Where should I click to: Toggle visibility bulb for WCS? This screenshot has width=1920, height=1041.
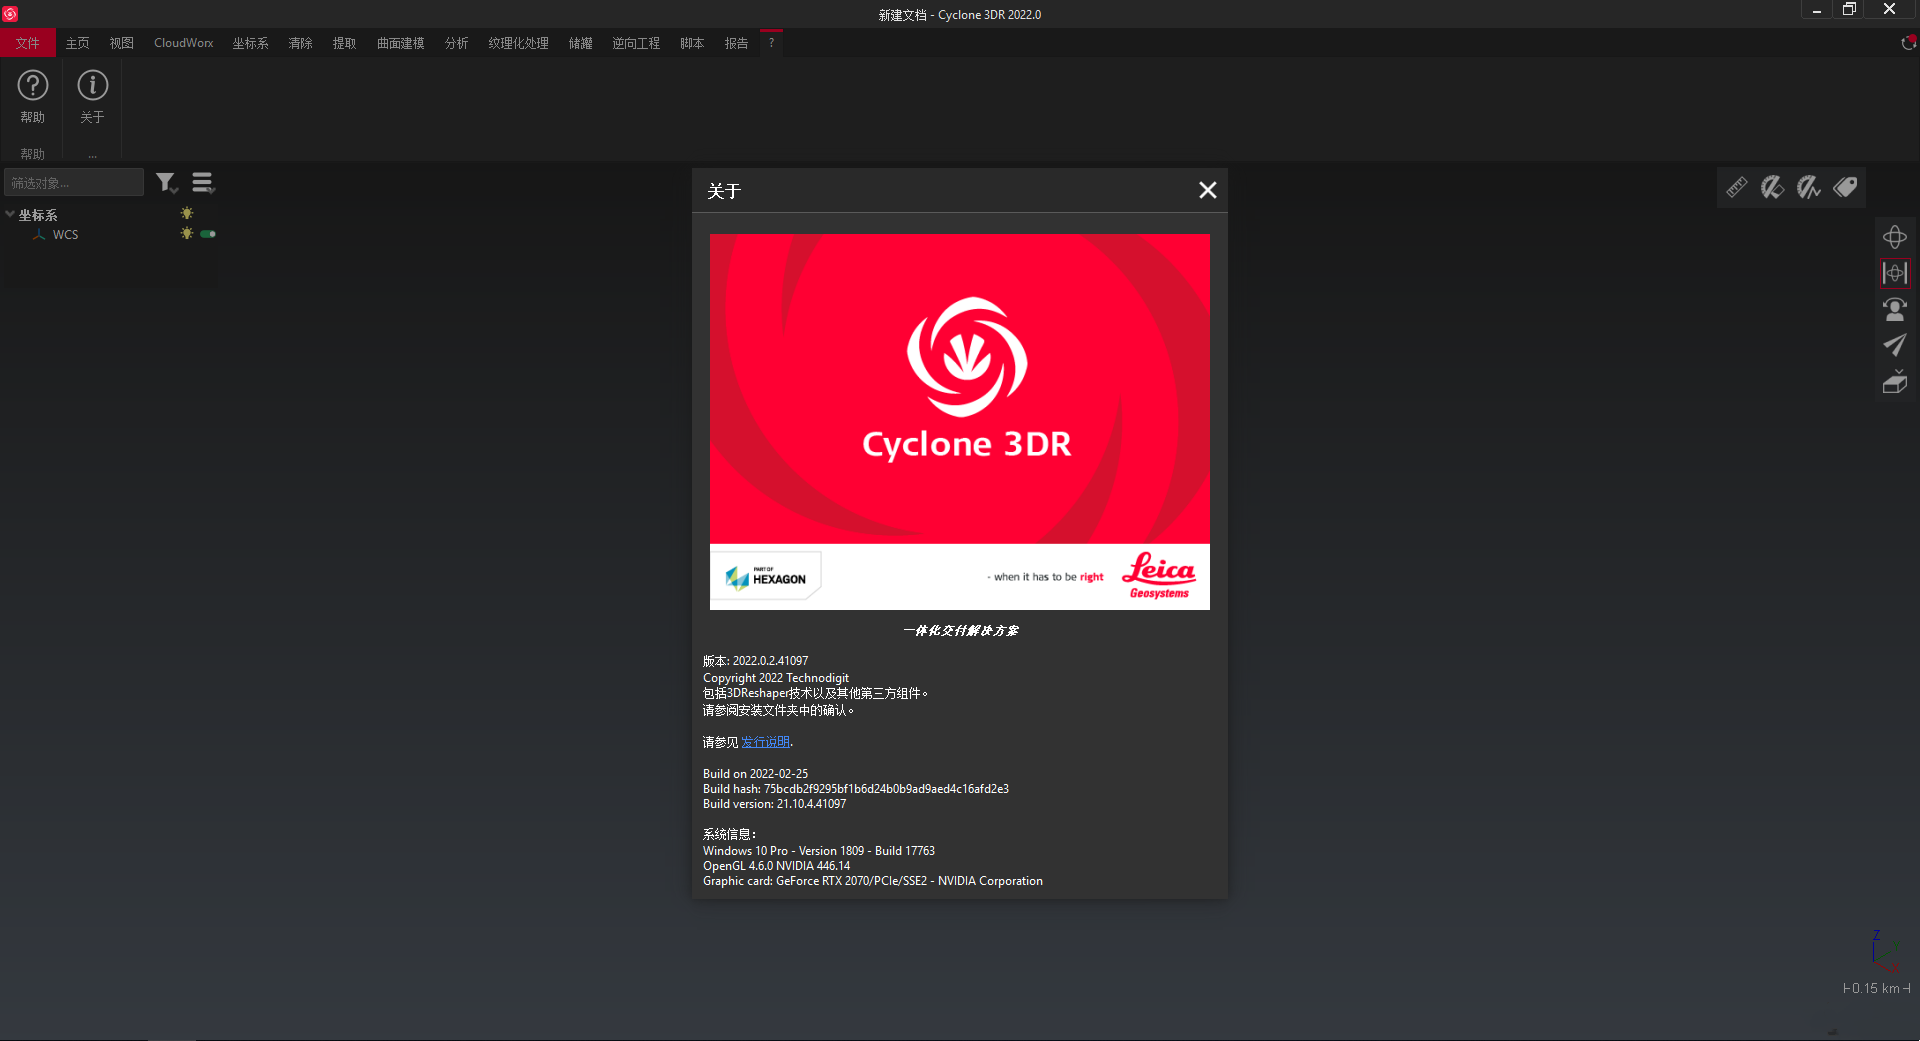[x=187, y=234]
